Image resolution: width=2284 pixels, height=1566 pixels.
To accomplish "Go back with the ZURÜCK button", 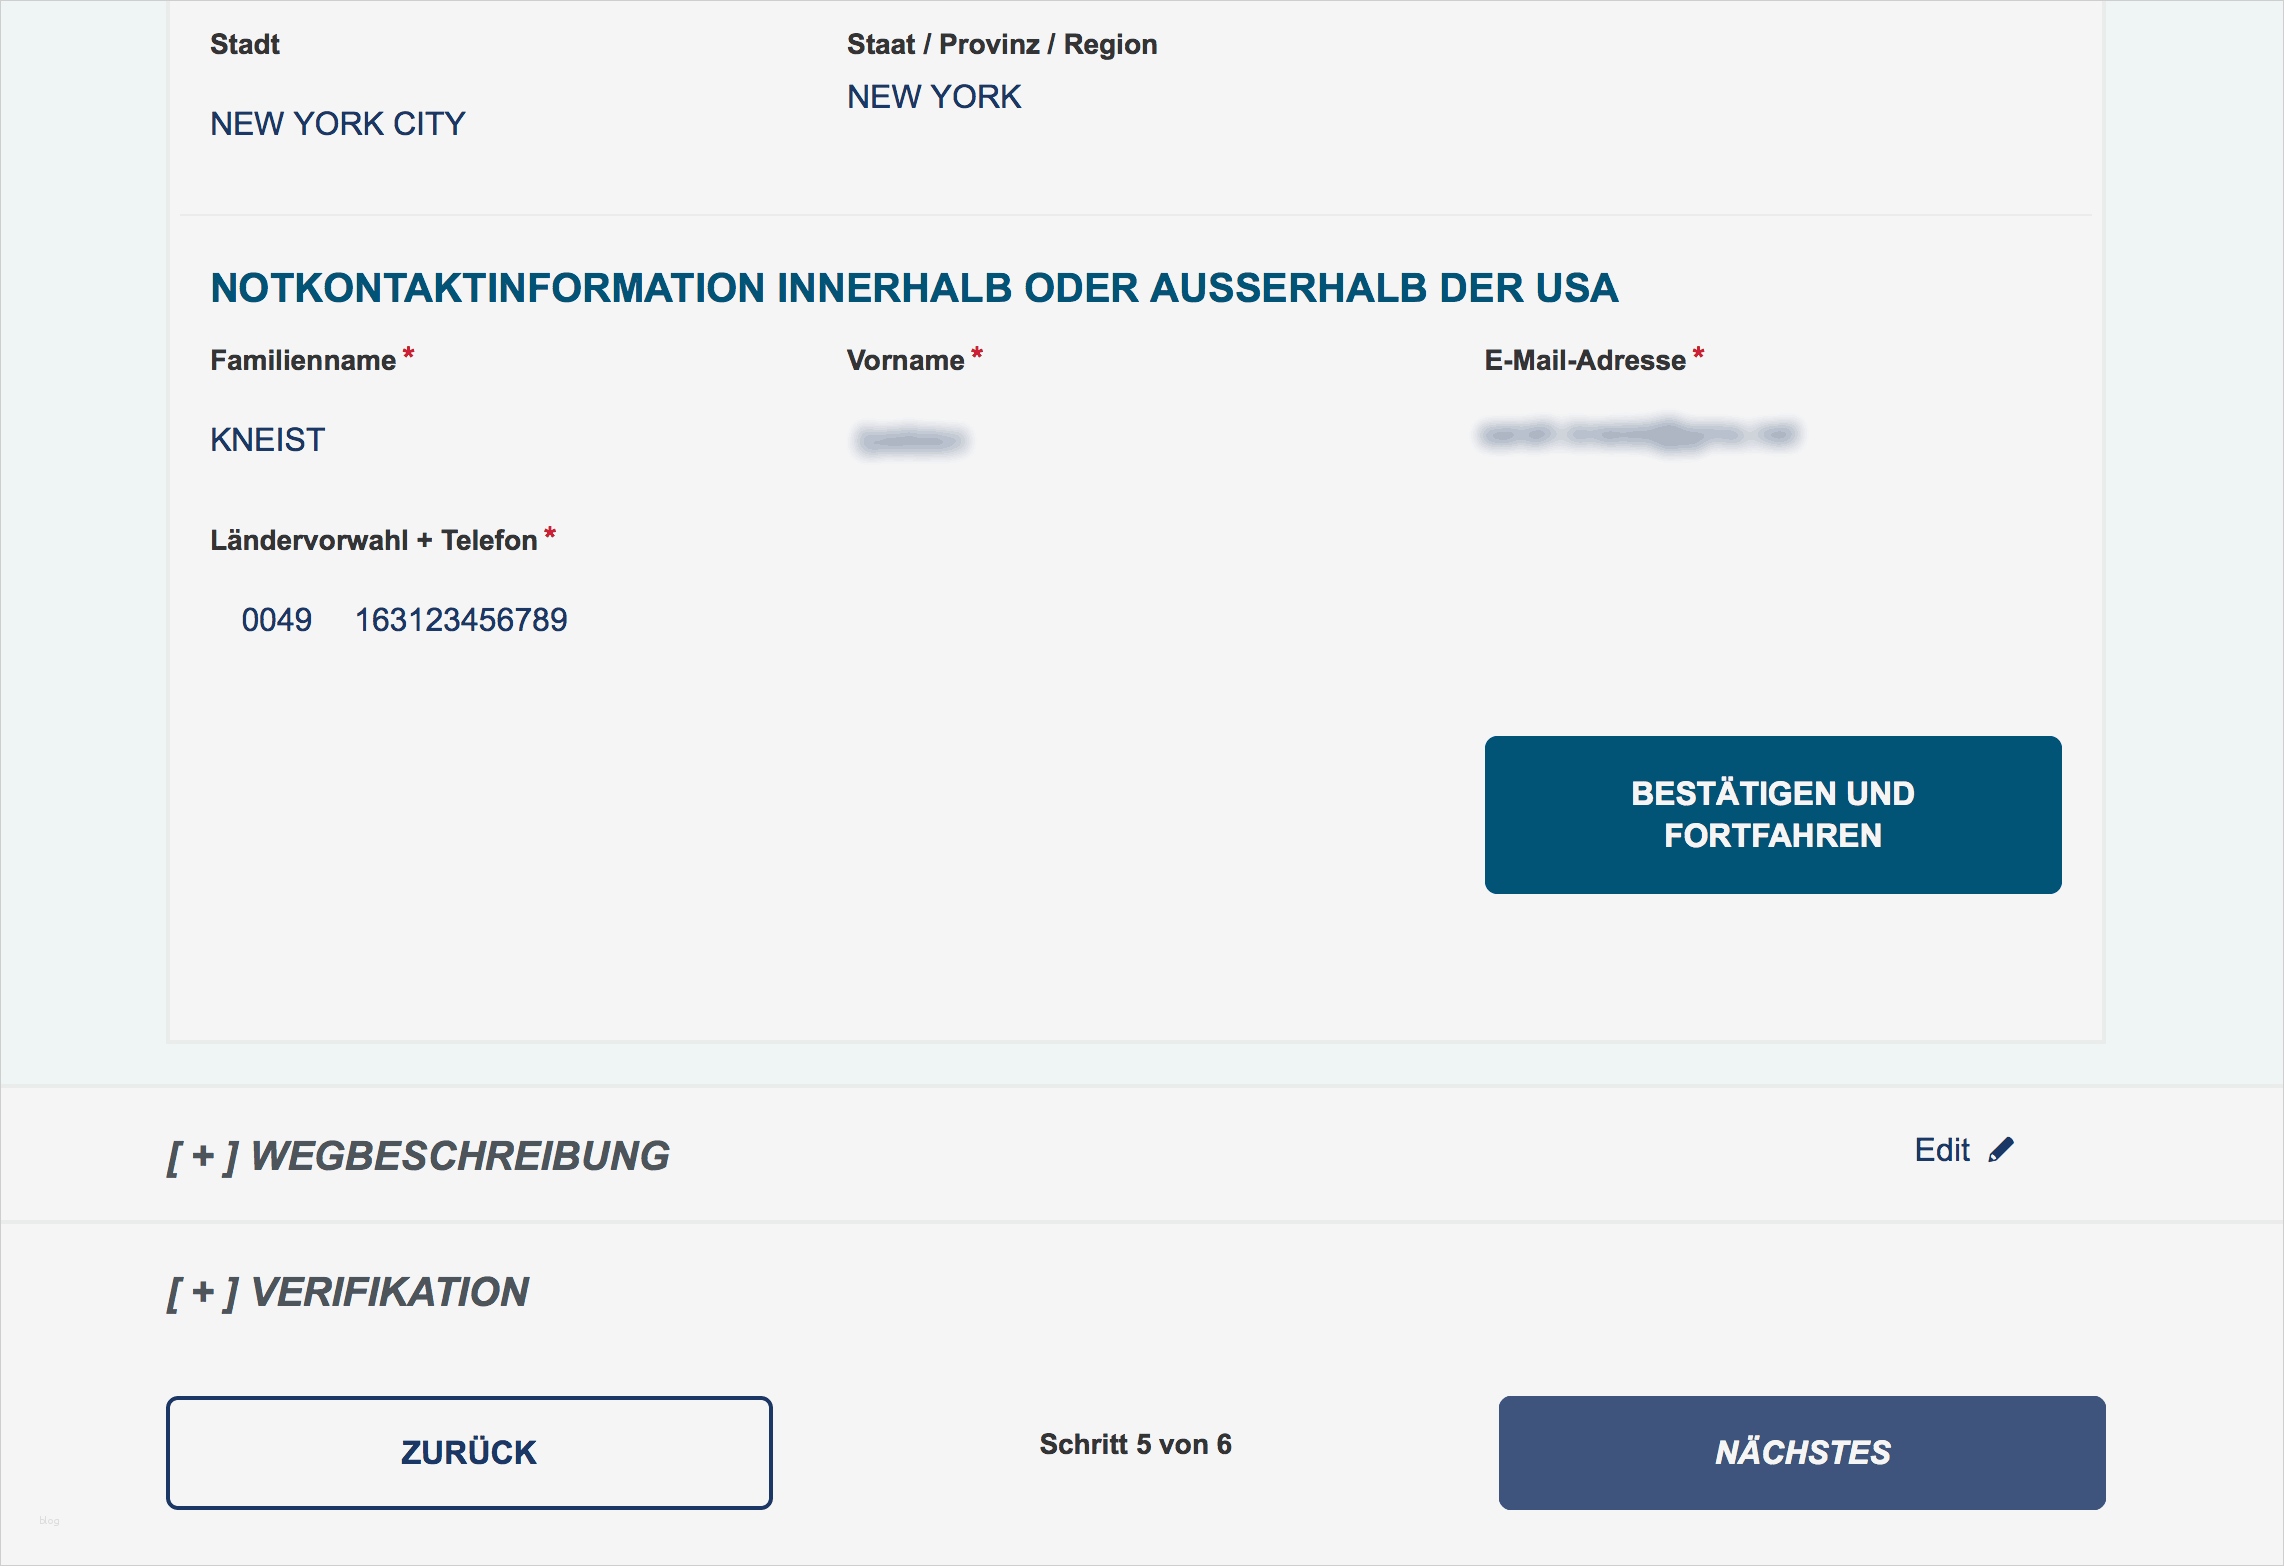I will 469,1452.
